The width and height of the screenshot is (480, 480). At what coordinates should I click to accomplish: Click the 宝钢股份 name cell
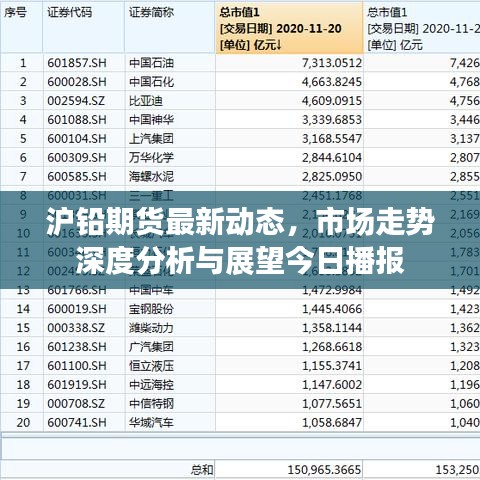(151, 309)
